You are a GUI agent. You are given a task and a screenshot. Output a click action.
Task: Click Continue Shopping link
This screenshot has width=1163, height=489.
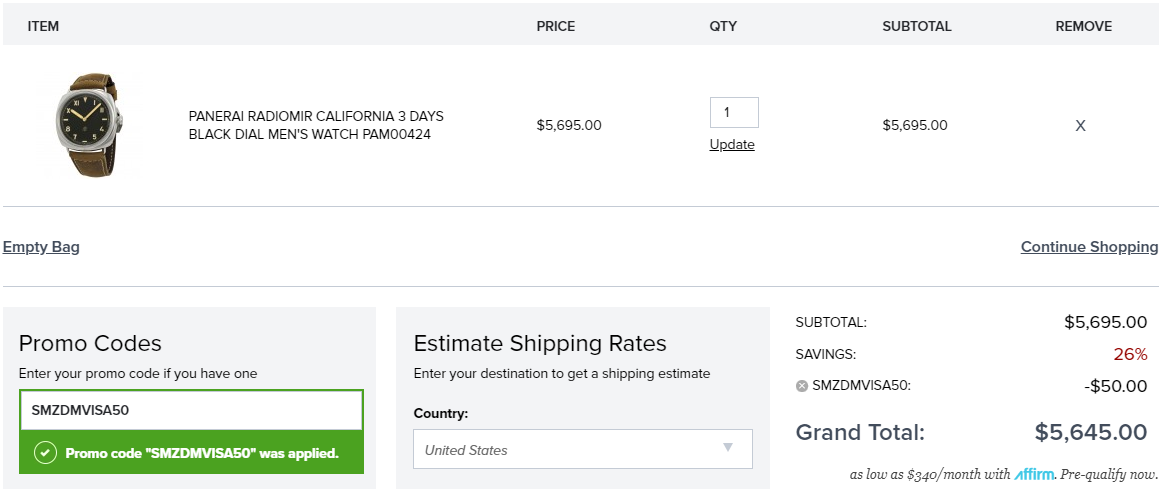[x=1089, y=246]
